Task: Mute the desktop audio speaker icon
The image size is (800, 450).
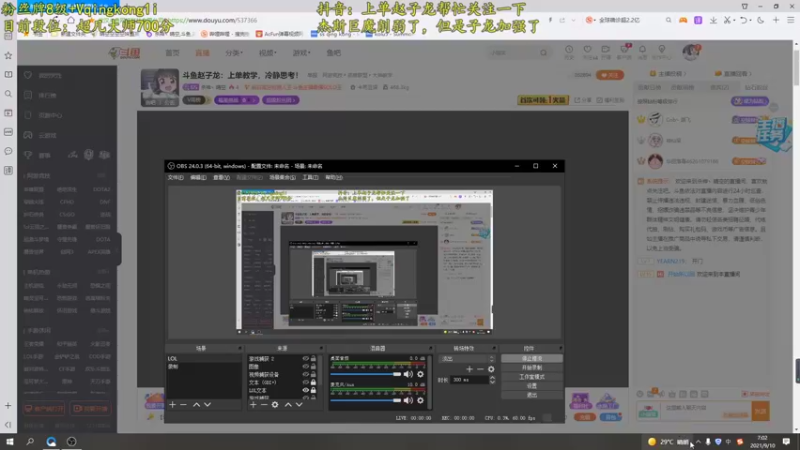Action: pos(408,374)
